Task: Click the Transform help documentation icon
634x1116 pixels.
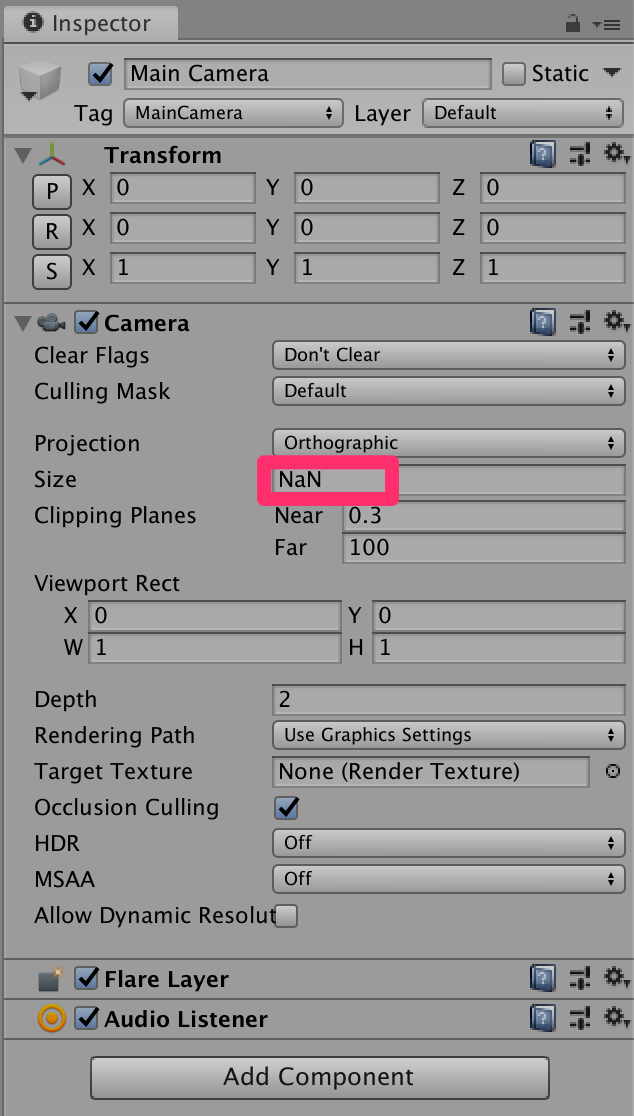Action: 542,154
